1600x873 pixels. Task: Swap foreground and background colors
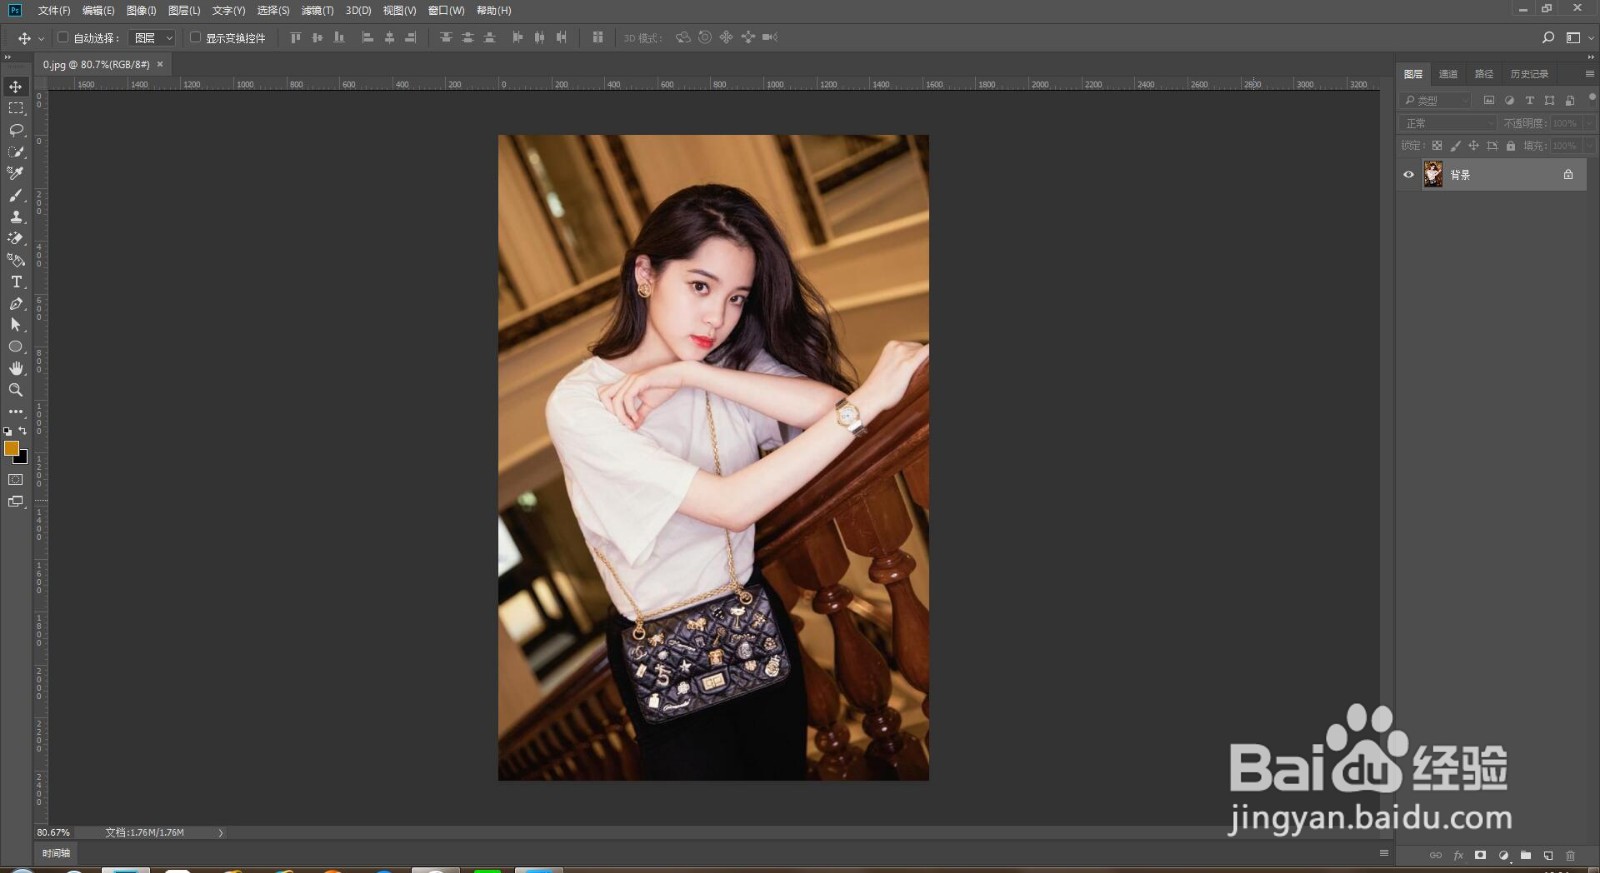tap(23, 431)
